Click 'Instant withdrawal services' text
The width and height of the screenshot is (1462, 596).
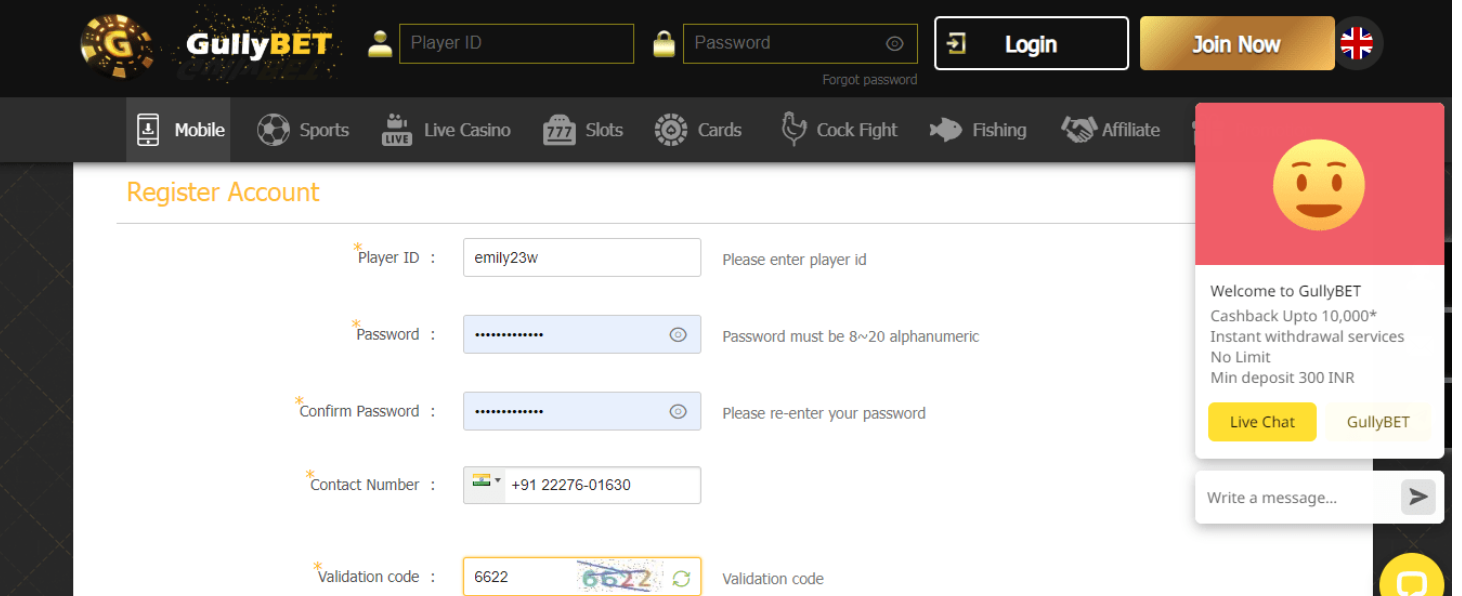click(1307, 337)
